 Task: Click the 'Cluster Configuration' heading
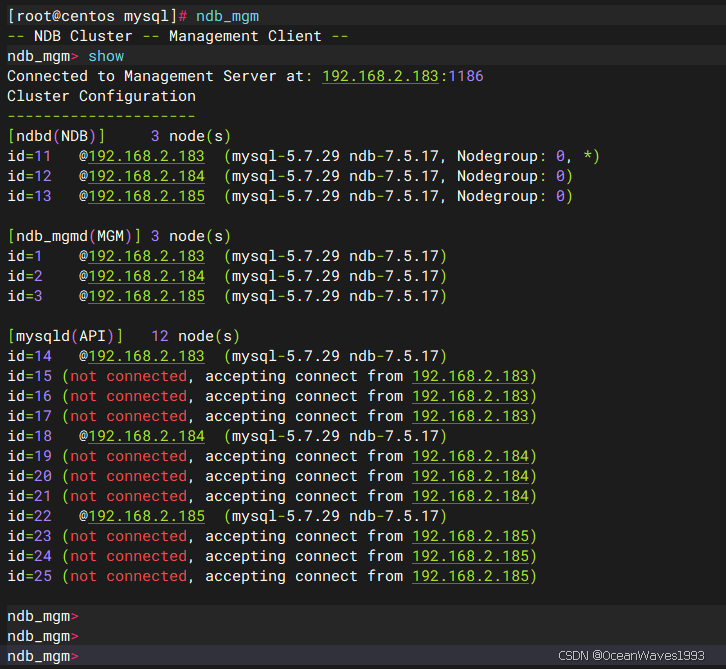(x=101, y=96)
